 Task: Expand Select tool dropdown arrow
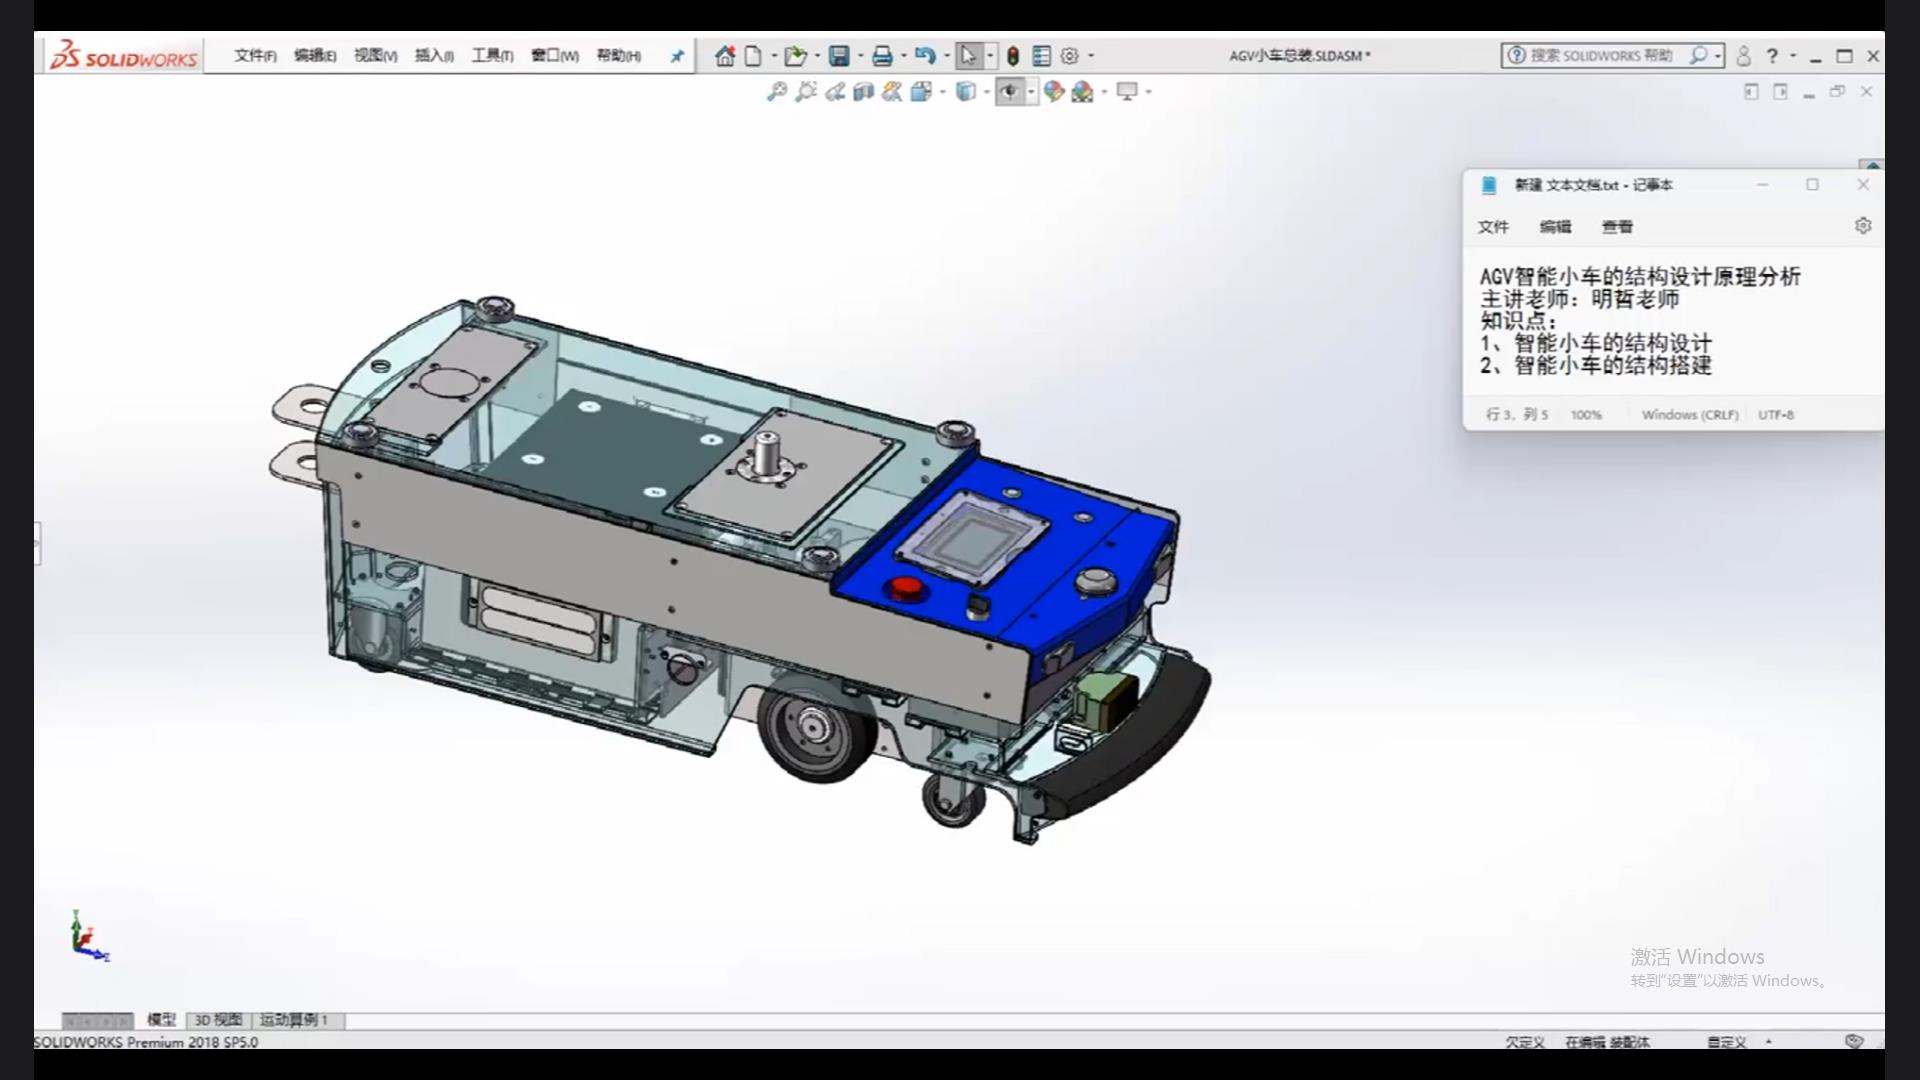pyautogui.click(x=990, y=56)
